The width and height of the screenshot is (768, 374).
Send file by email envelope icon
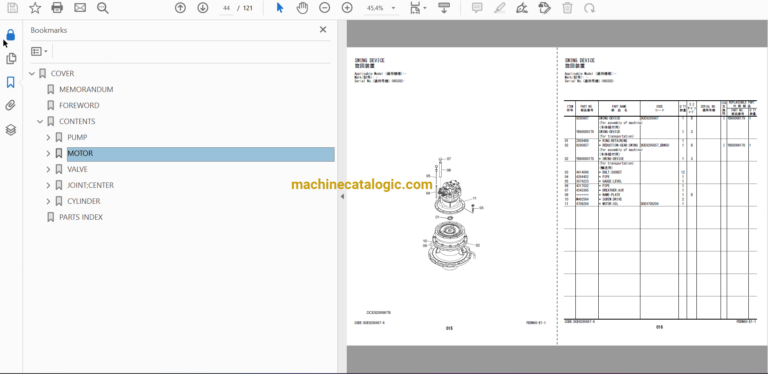[x=80, y=8]
